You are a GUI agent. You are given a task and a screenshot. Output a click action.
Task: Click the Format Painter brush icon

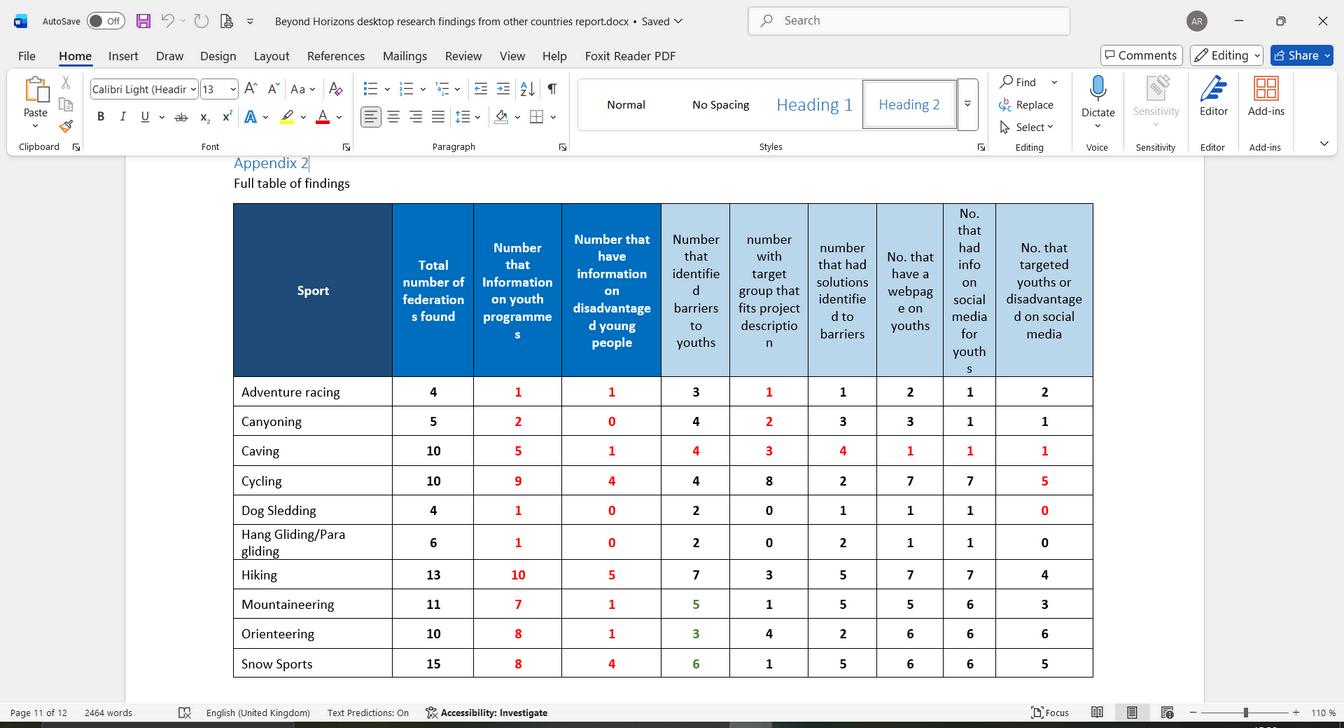66,127
